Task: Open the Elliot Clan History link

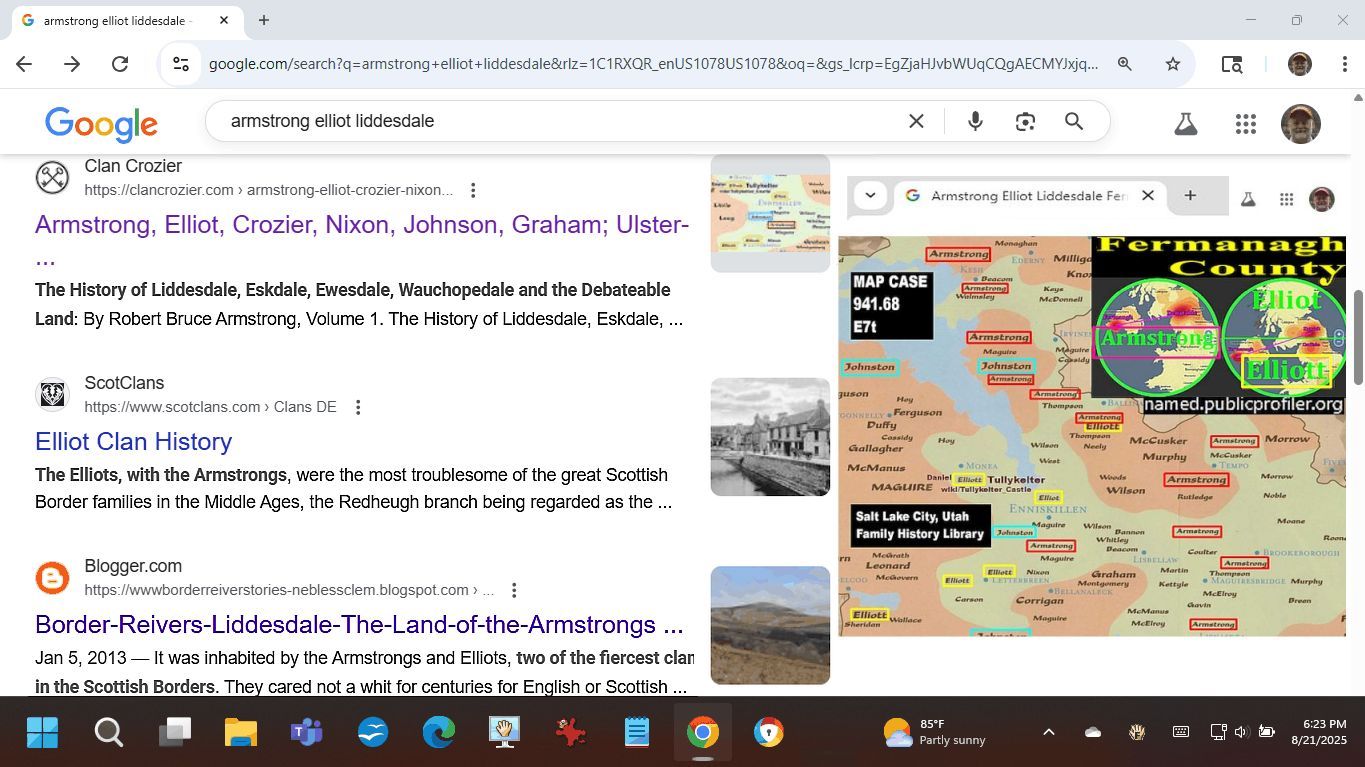Action: coord(133,441)
